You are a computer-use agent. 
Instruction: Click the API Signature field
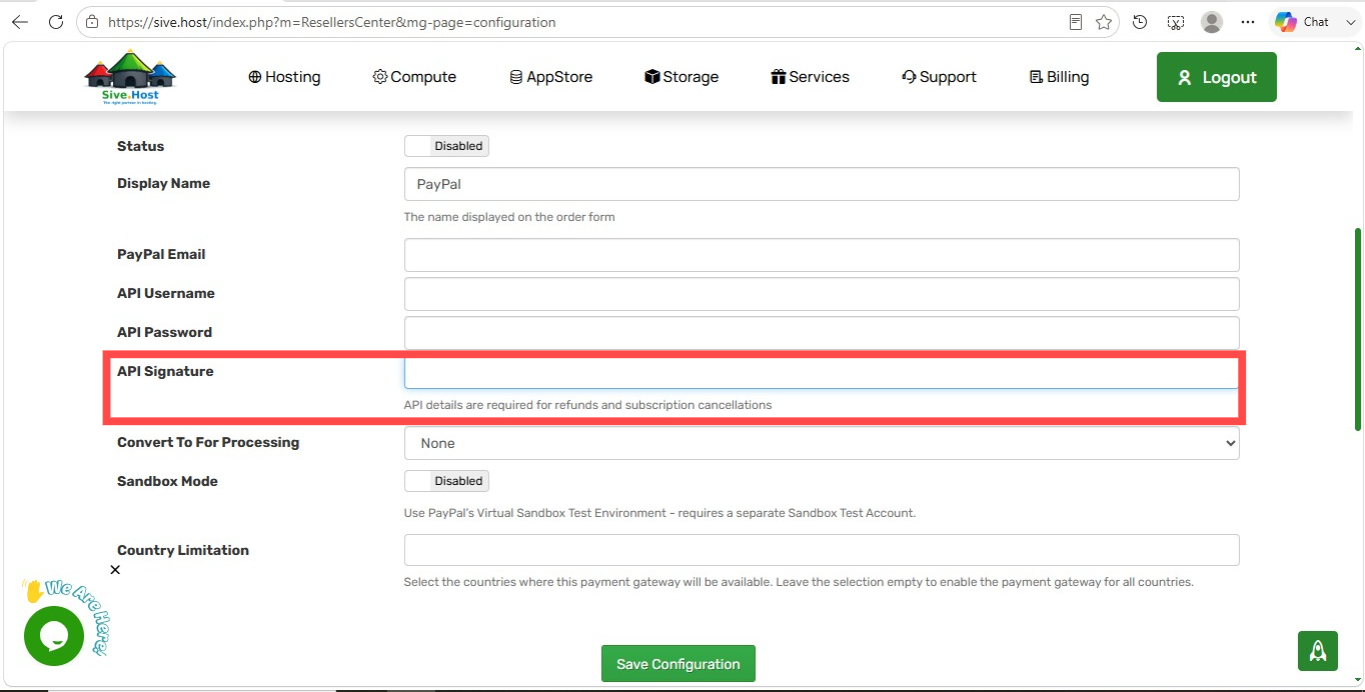[x=821, y=372]
